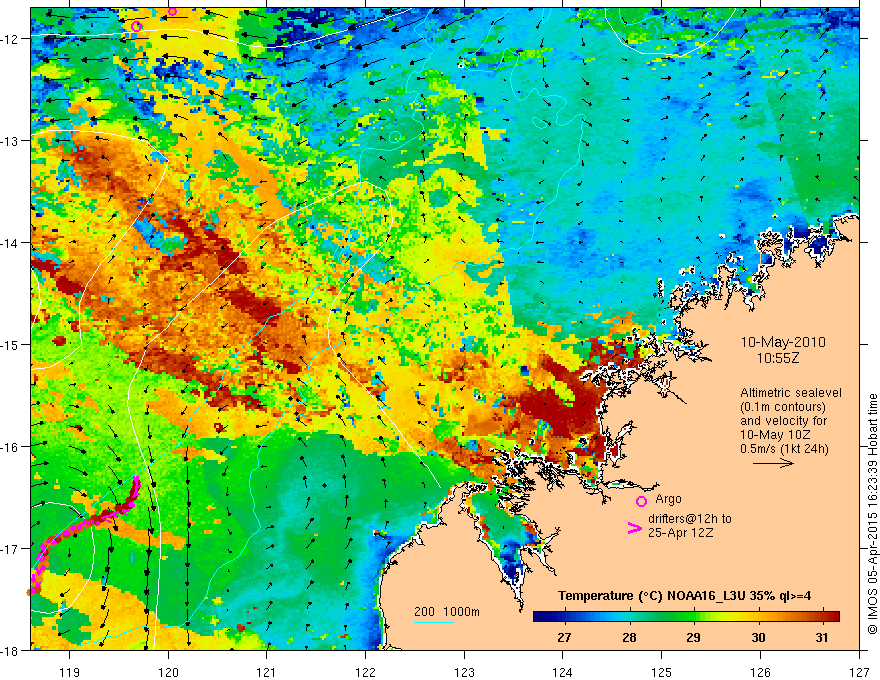Viewport: 880px width, 680px height.
Task: Click the 0.5m/s velocity scale arrow
Action: click(773, 463)
